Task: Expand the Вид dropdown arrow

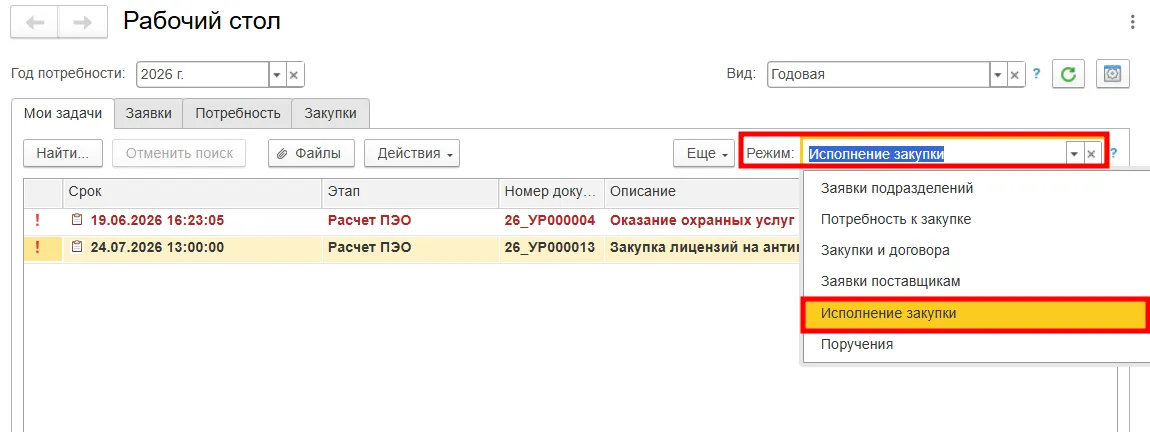Action: coord(998,75)
